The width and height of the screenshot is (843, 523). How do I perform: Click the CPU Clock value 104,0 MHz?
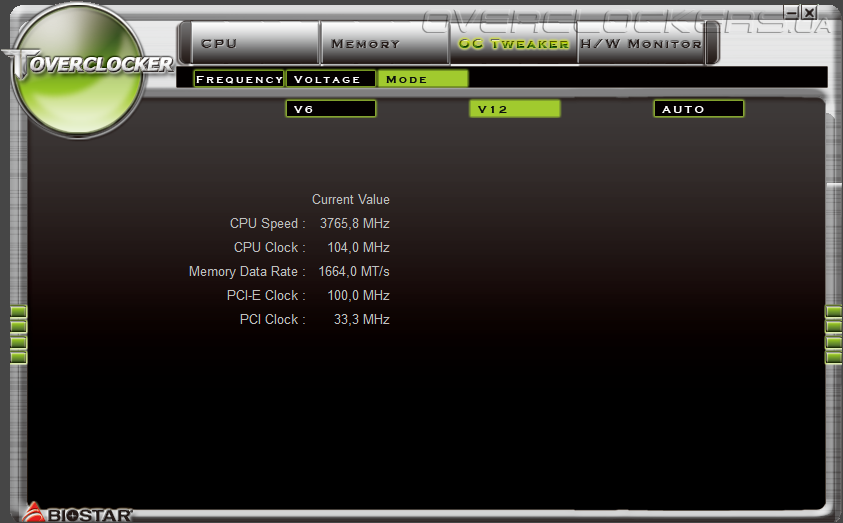[359, 247]
